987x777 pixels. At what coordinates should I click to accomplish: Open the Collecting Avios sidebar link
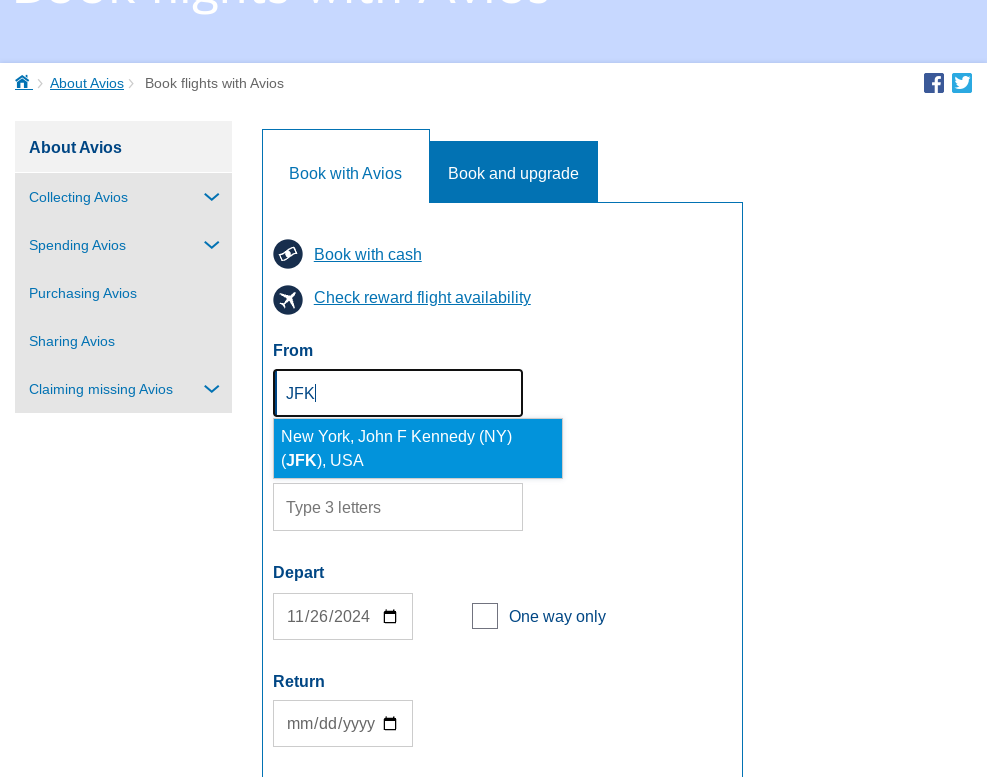point(78,197)
